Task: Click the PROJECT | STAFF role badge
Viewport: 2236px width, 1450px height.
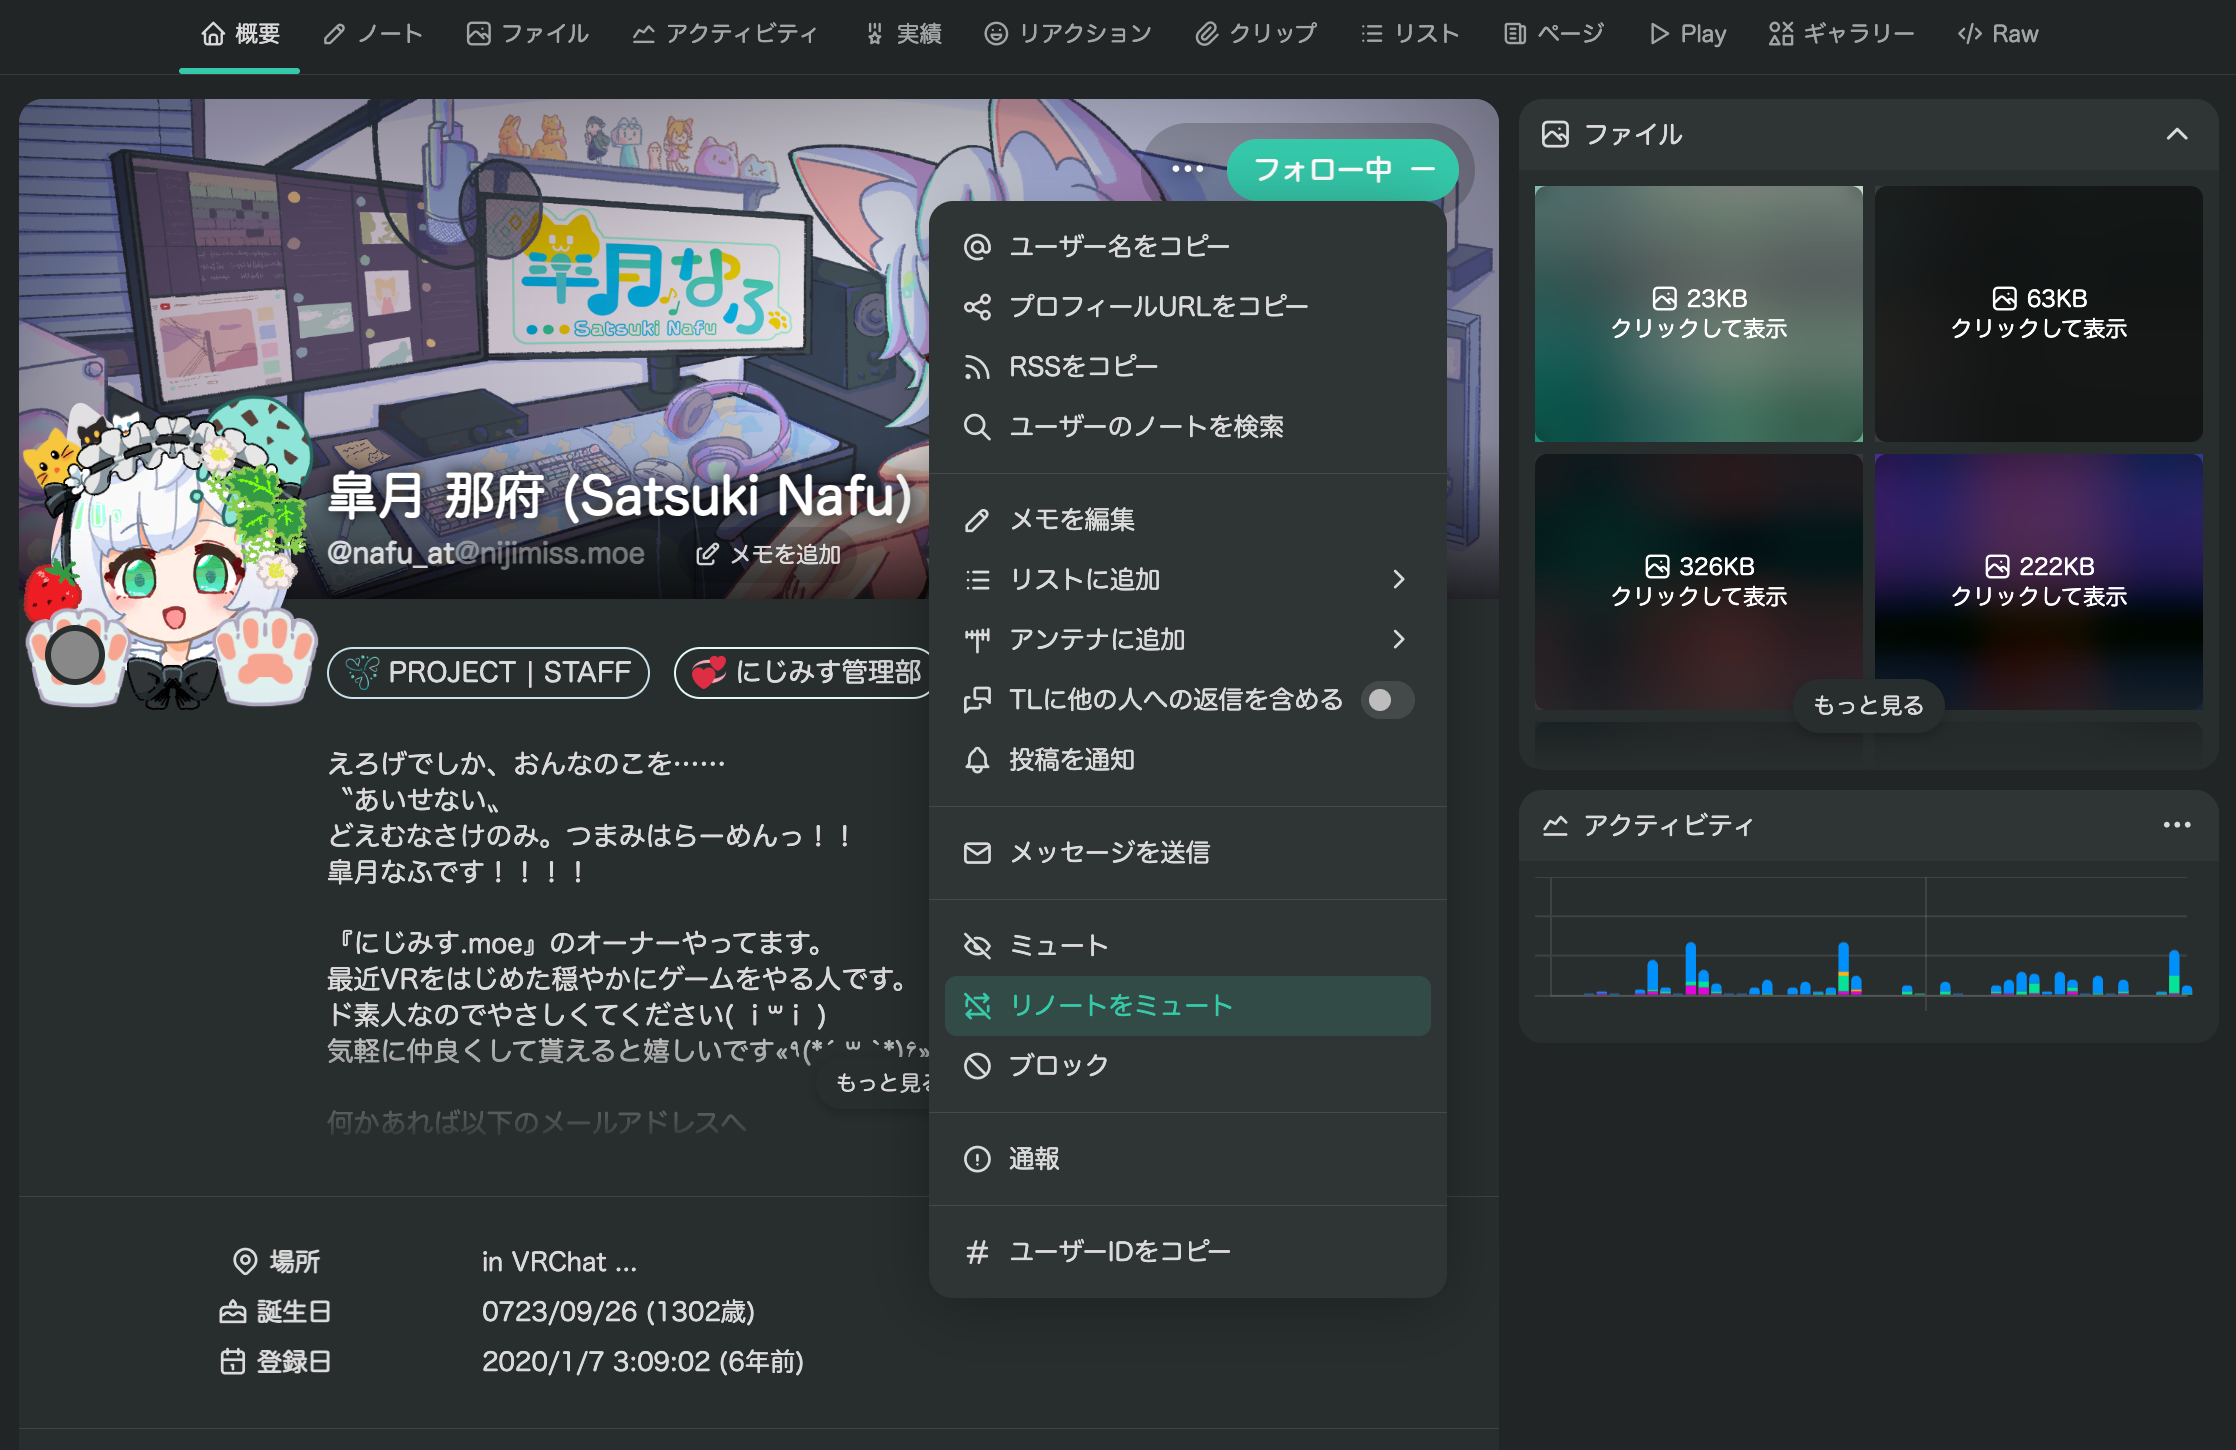Action: [488, 672]
